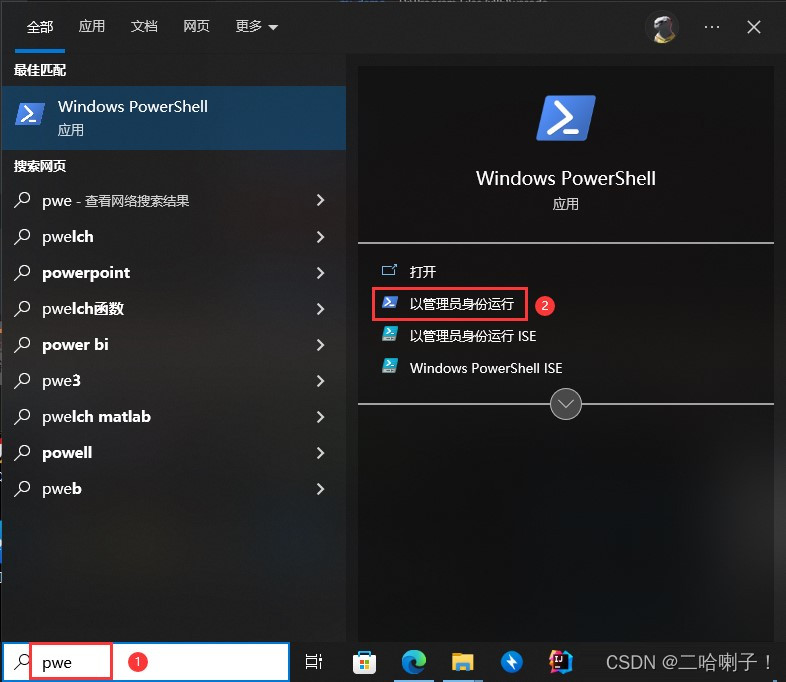This screenshot has width=786, height=682.
Task: Select the 'power bi' web suggestion
Action: [173, 345]
